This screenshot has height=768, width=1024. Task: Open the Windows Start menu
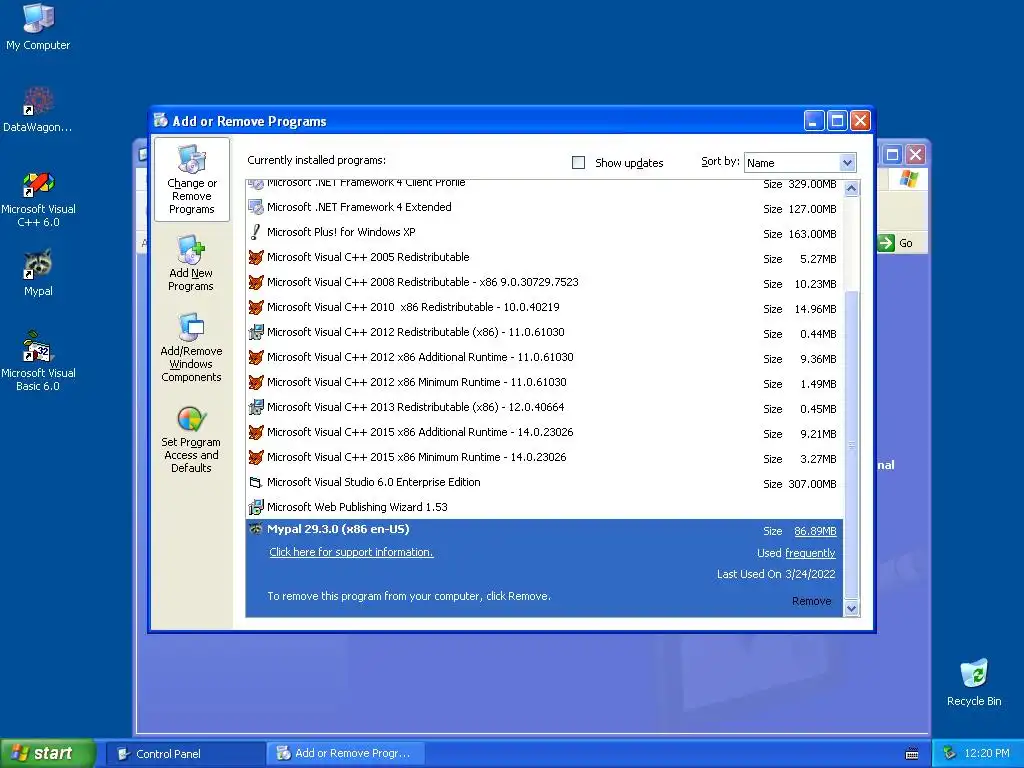click(x=48, y=753)
